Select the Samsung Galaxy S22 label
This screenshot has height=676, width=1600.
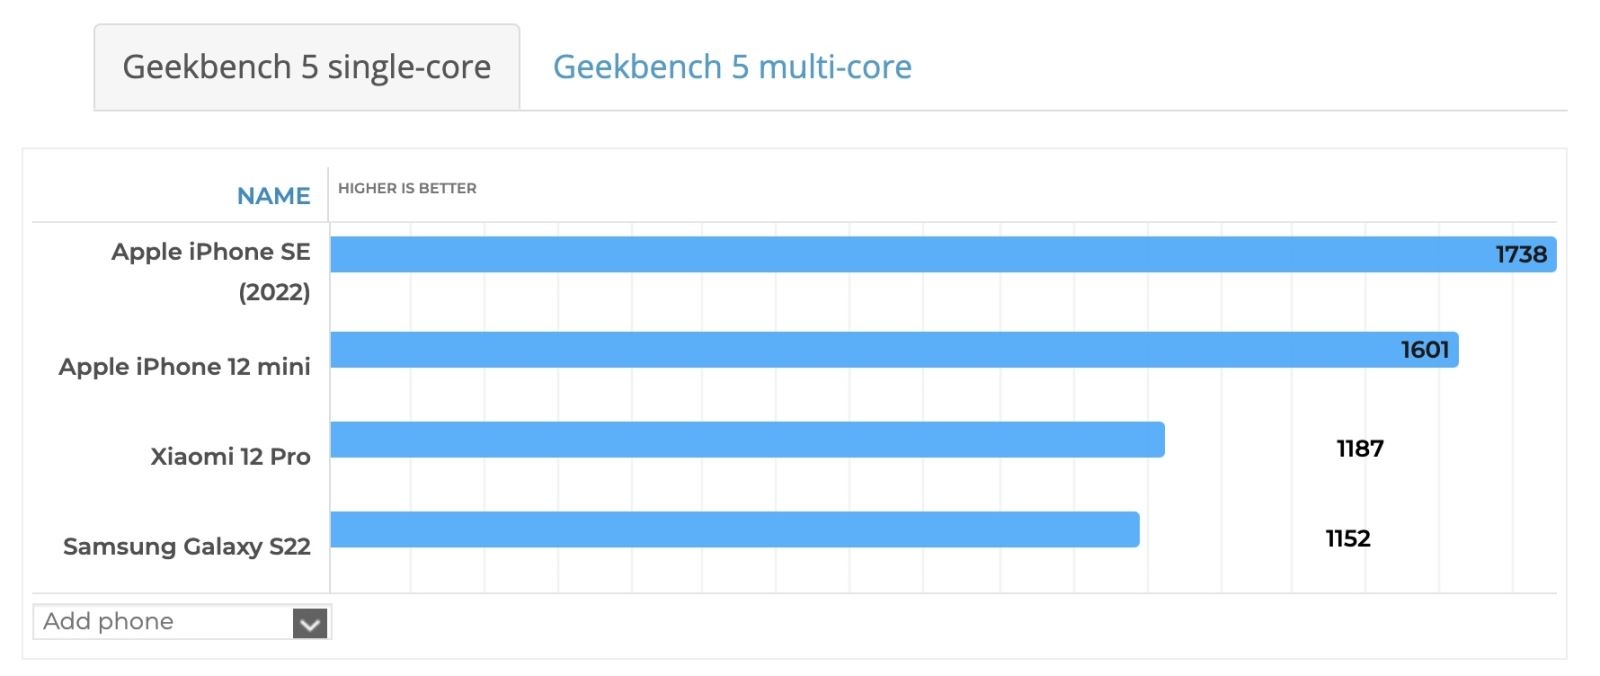[x=187, y=546]
